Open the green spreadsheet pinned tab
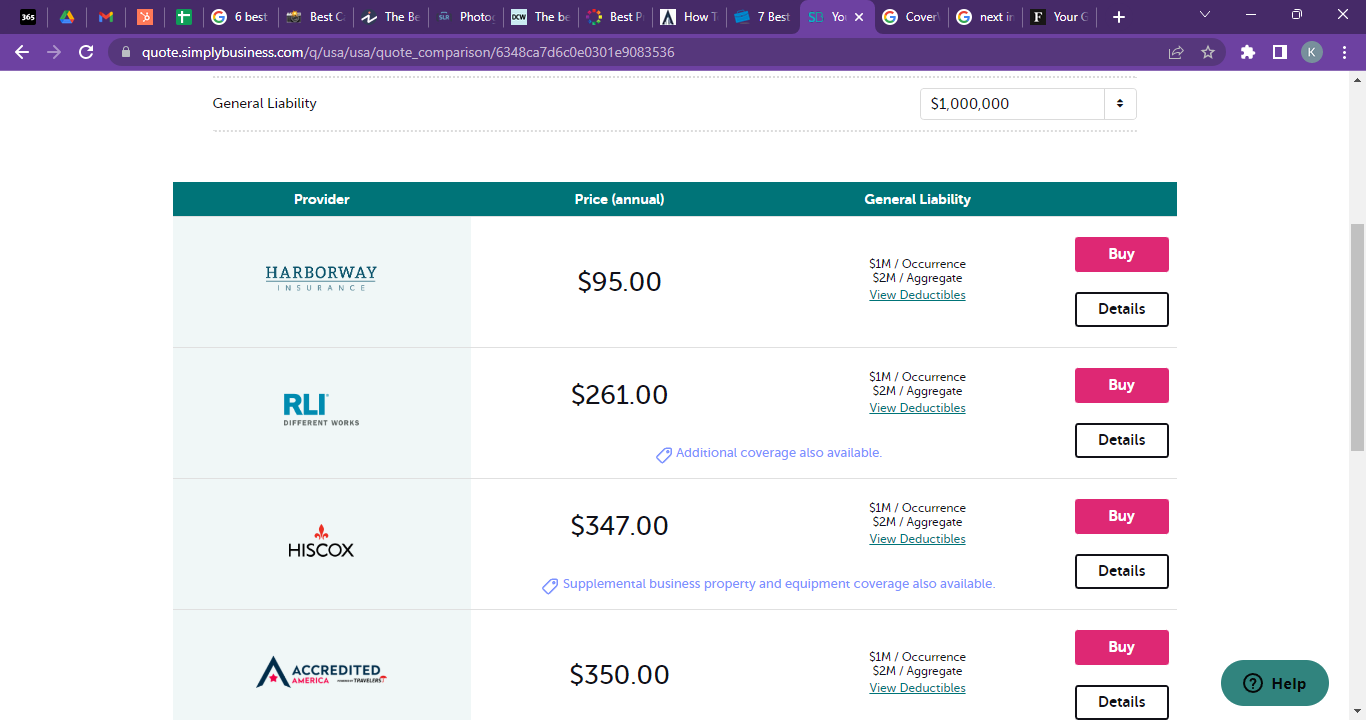The image size is (1366, 720). [183, 17]
